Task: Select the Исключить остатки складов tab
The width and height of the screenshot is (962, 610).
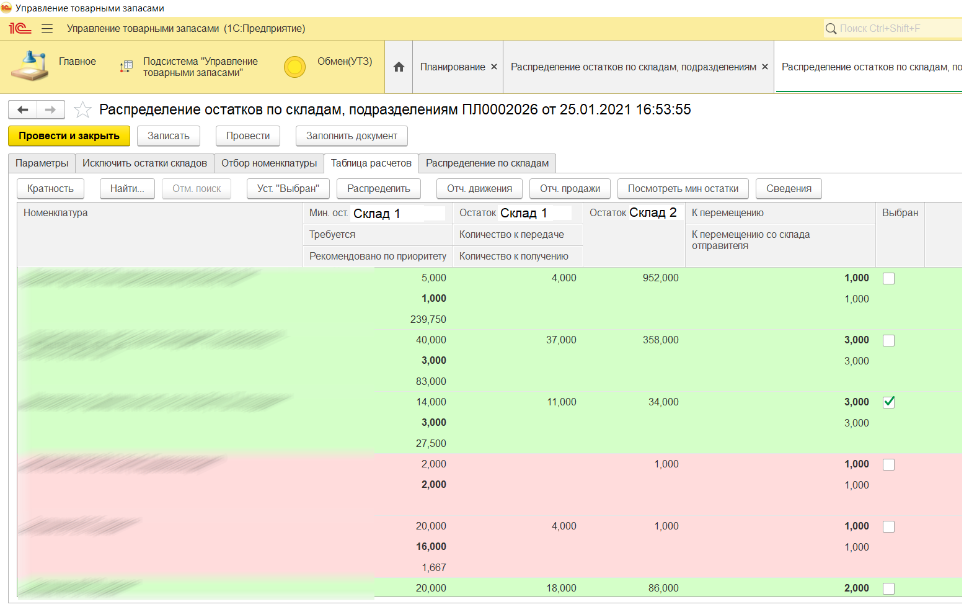Action: coord(145,163)
